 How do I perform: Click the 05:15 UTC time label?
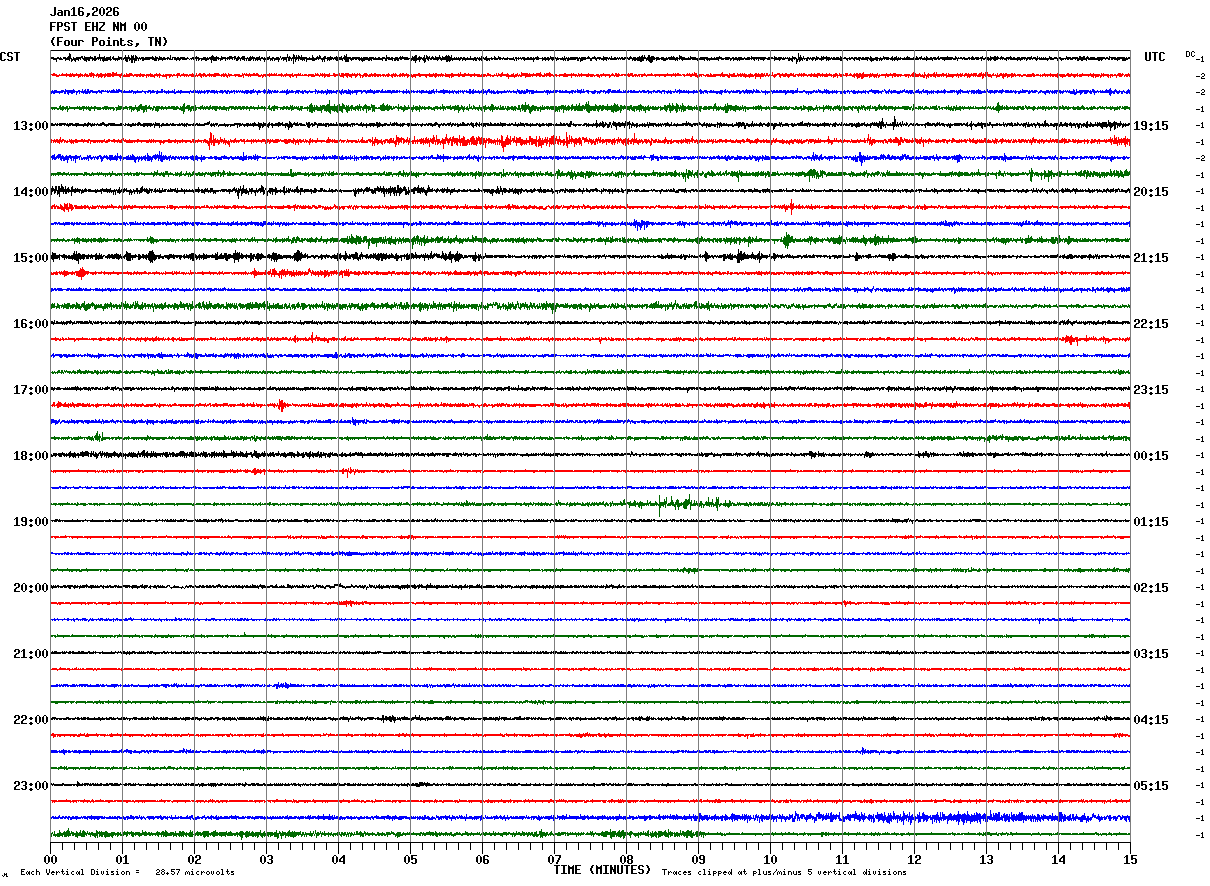1151,786
